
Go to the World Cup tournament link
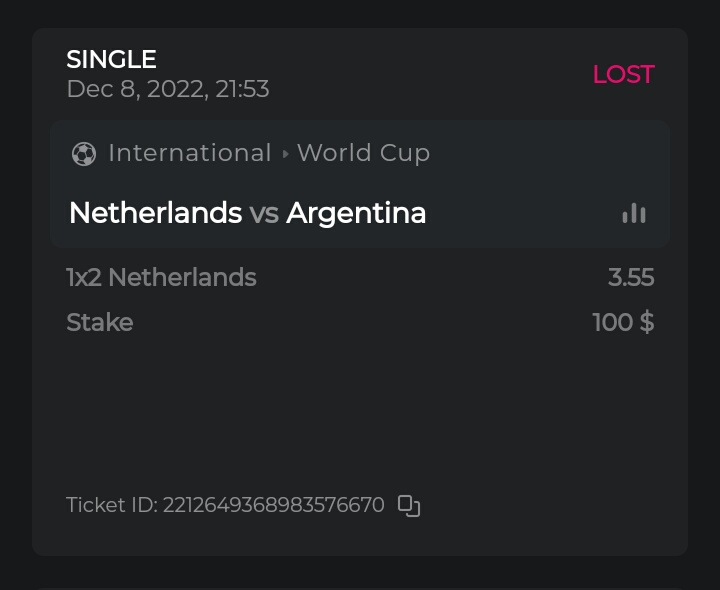point(363,153)
